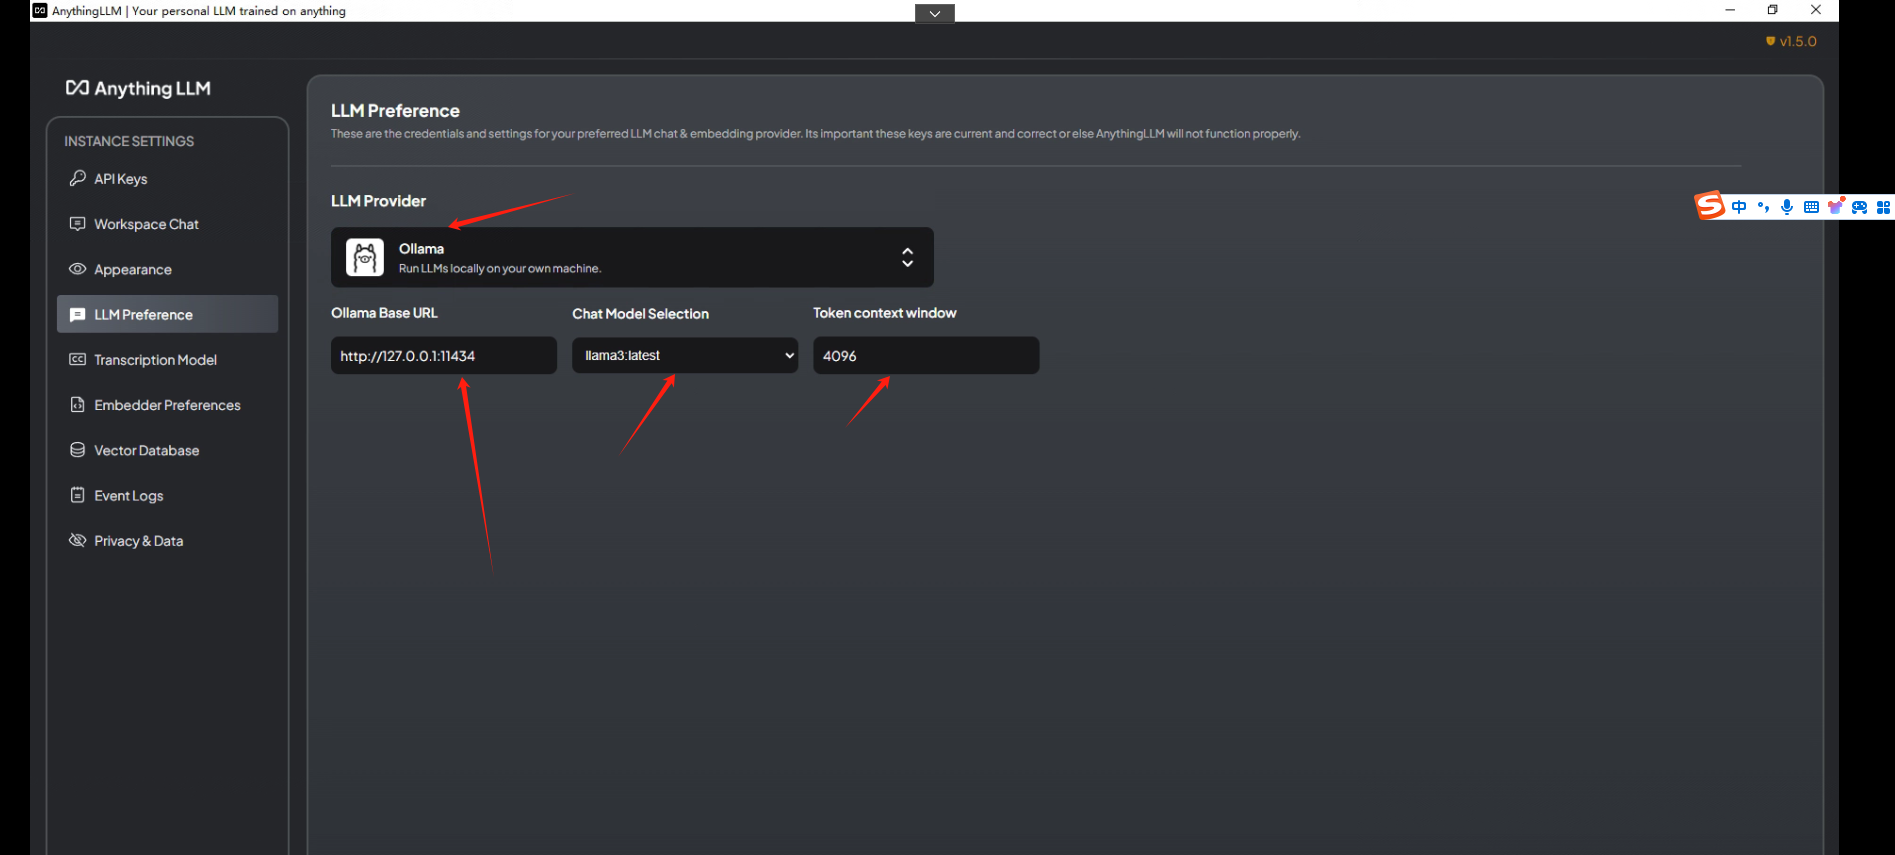Open Vector Database via database icon
Image resolution: width=1895 pixels, height=855 pixels.
tap(77, 450)
